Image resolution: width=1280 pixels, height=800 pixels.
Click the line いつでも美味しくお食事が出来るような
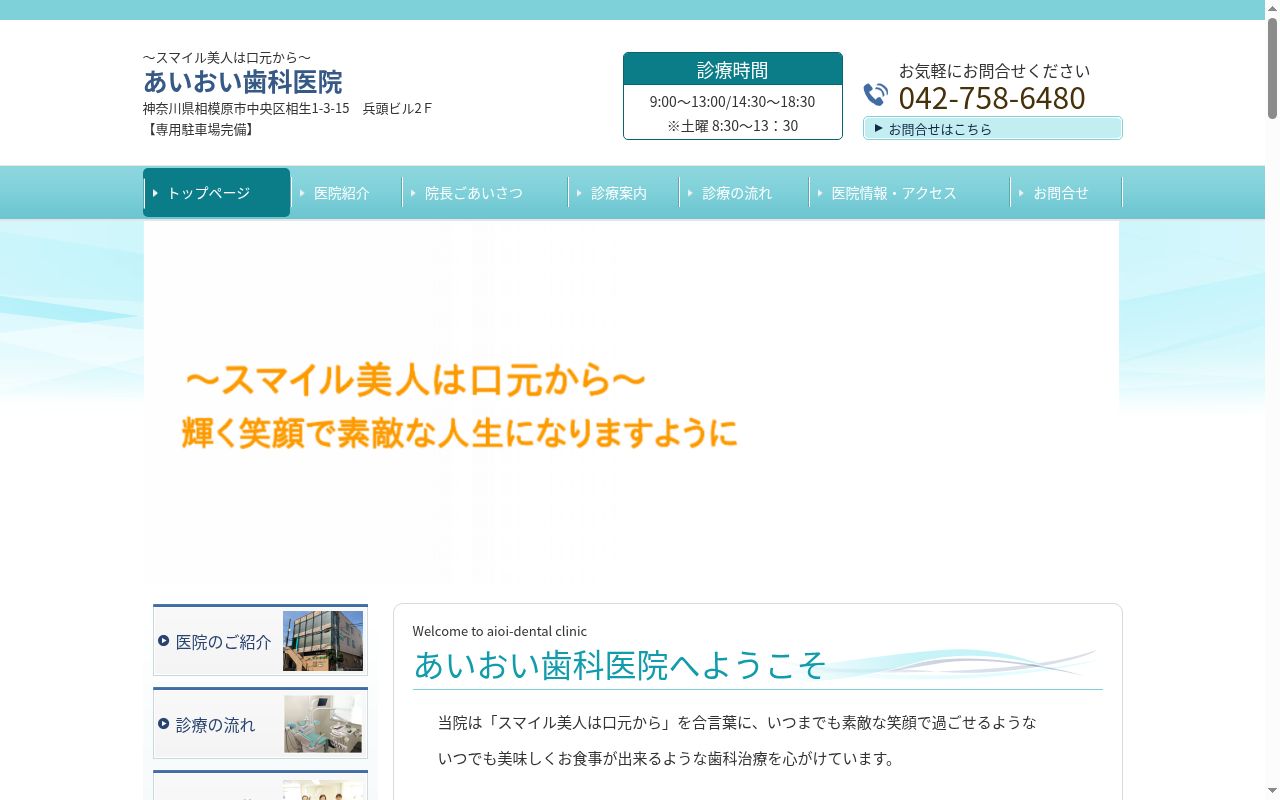point(667,759)
